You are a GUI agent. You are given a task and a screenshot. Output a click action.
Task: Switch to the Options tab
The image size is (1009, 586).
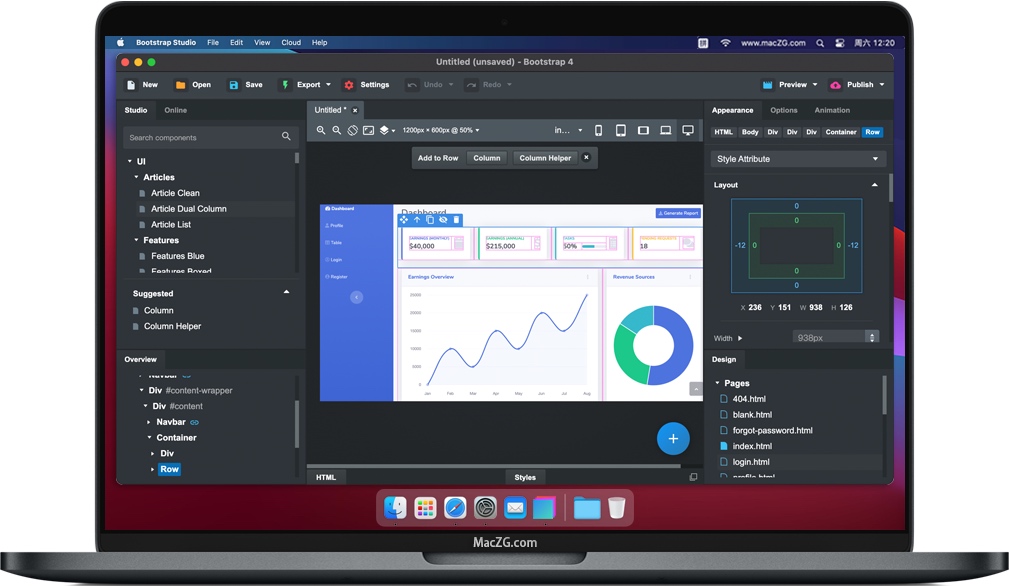click(784, 110)
